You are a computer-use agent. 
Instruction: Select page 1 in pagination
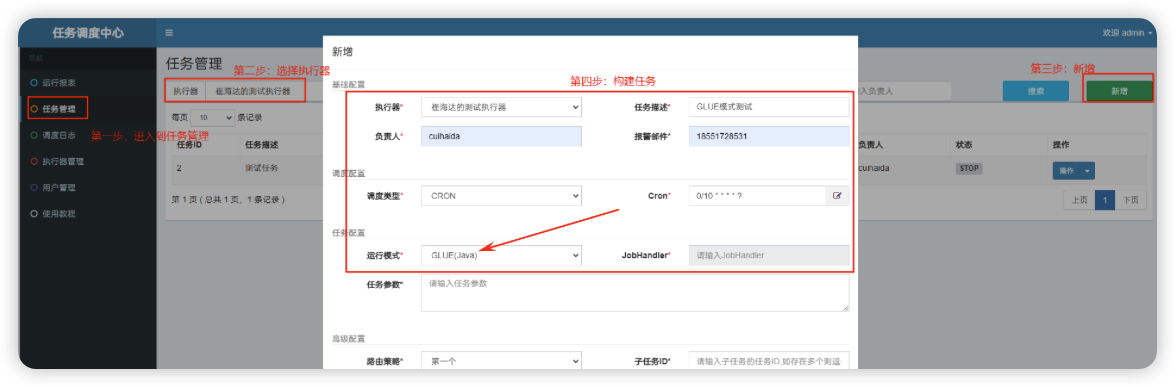coord(1105,200)
